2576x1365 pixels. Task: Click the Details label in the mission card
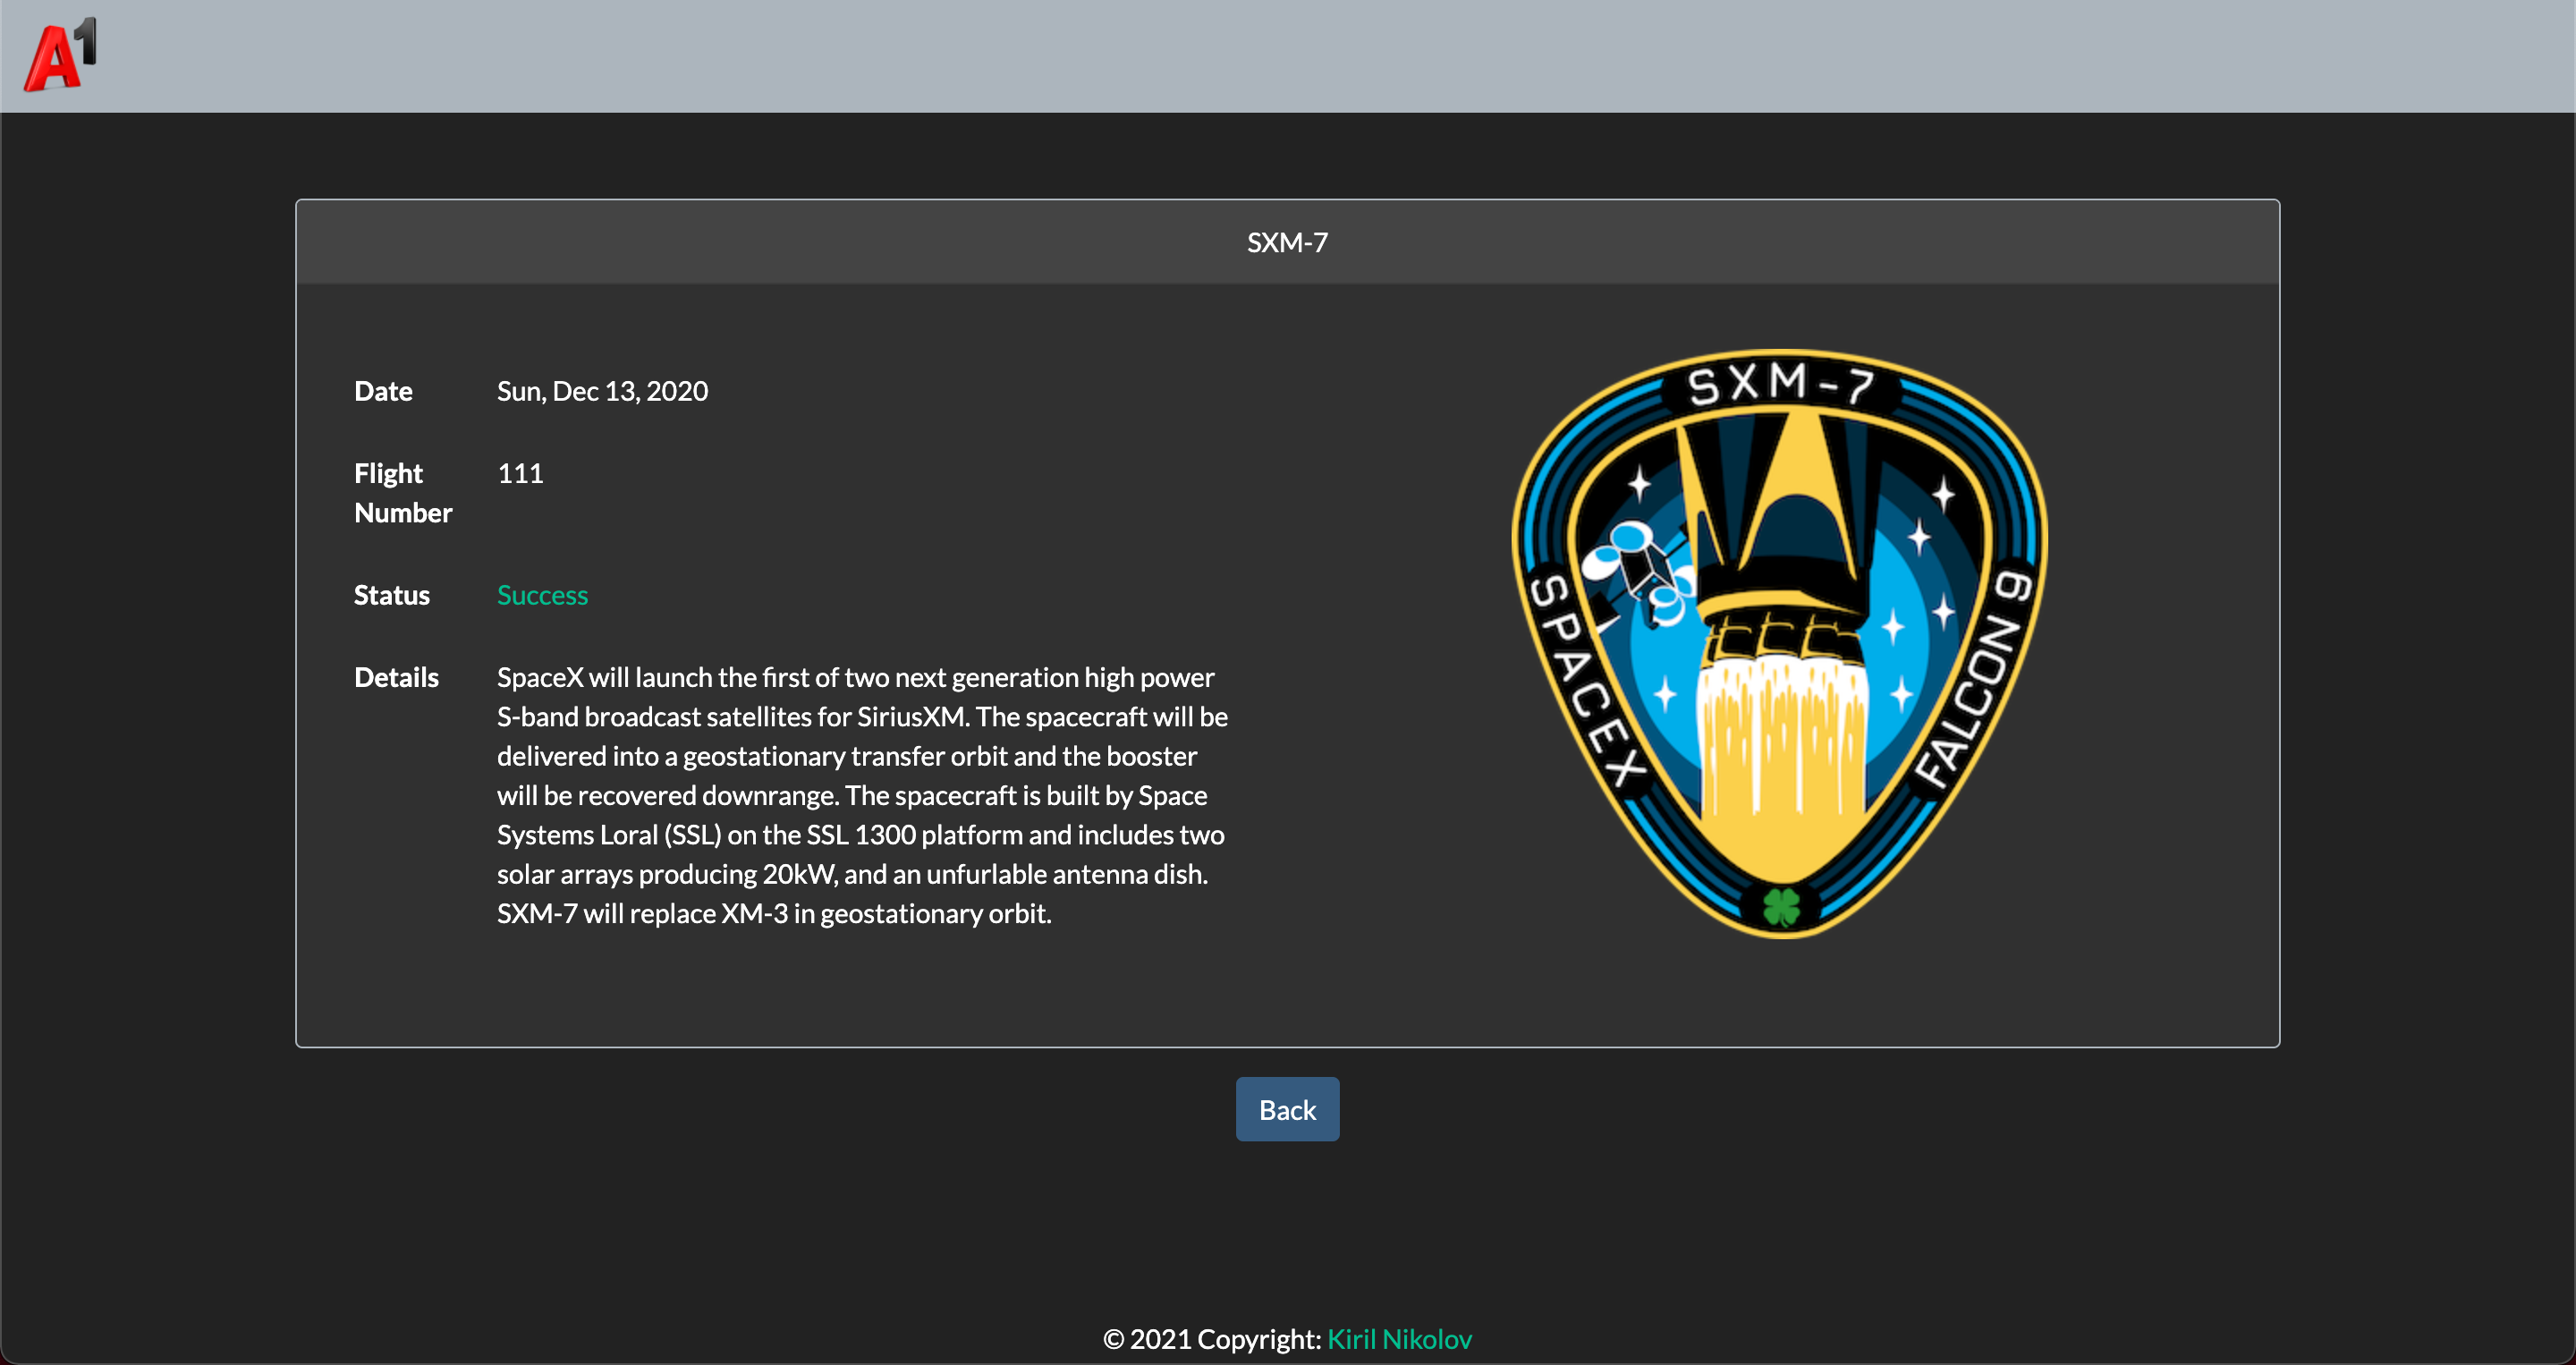tap(396, 677)
